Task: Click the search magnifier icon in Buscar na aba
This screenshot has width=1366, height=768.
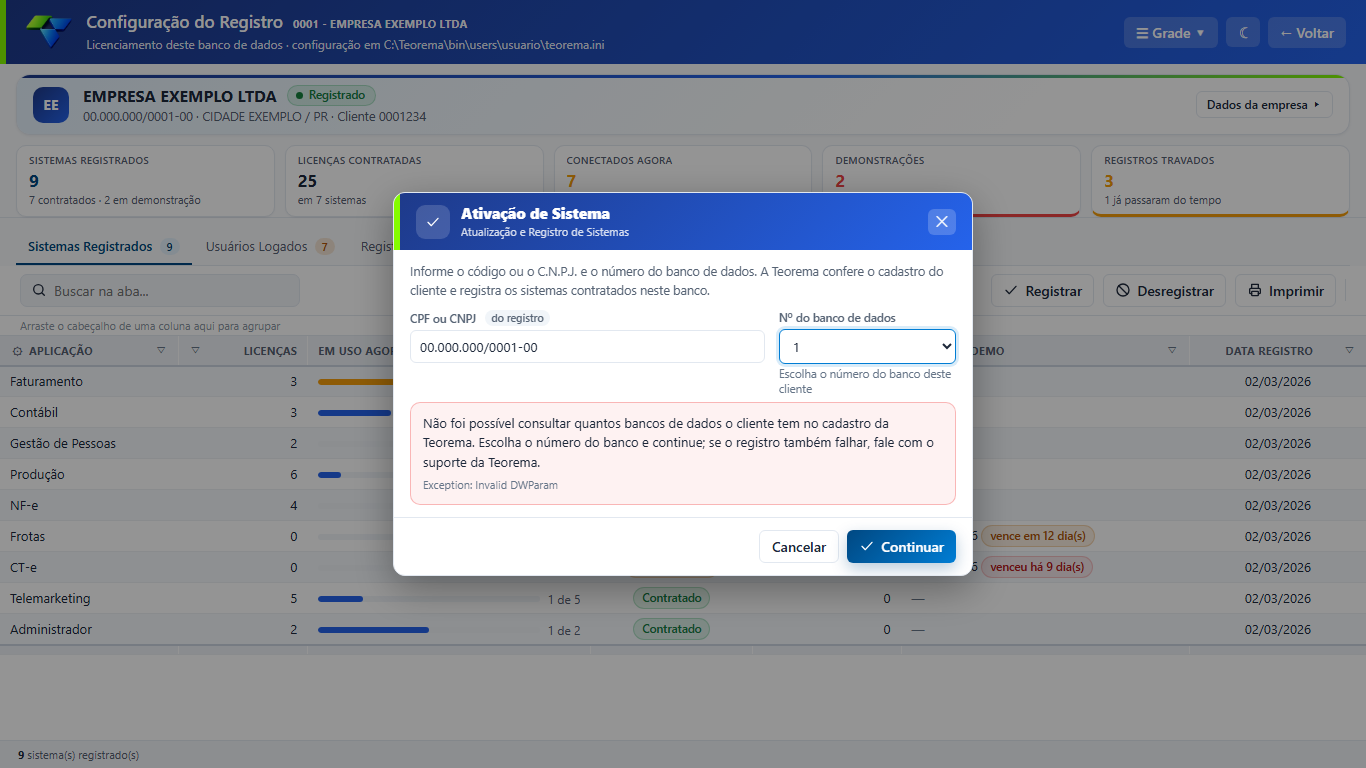Action: 39,291
